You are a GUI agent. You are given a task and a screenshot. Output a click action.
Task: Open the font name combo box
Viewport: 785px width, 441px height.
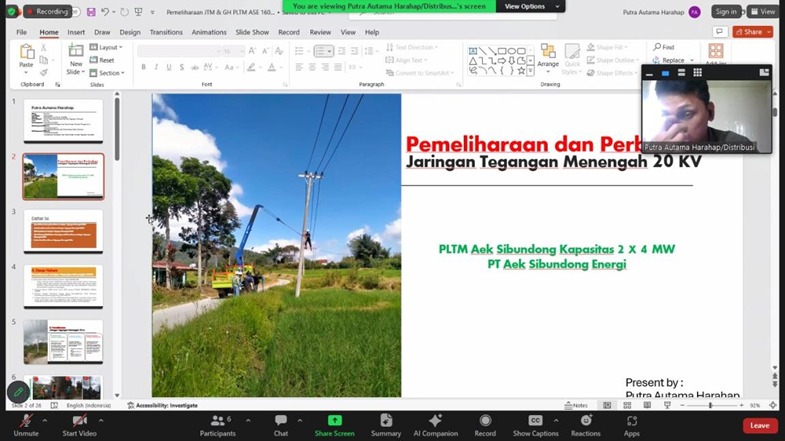179,51
